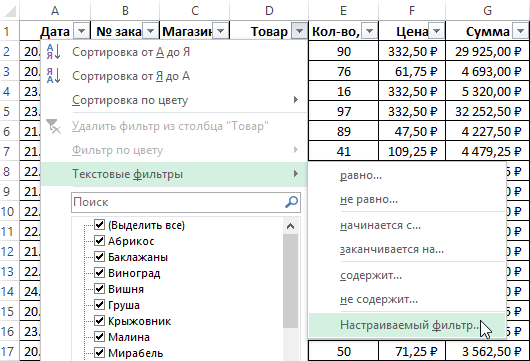
Task: Open the Магазин column filter dropdown
Action: coord(221,31)
